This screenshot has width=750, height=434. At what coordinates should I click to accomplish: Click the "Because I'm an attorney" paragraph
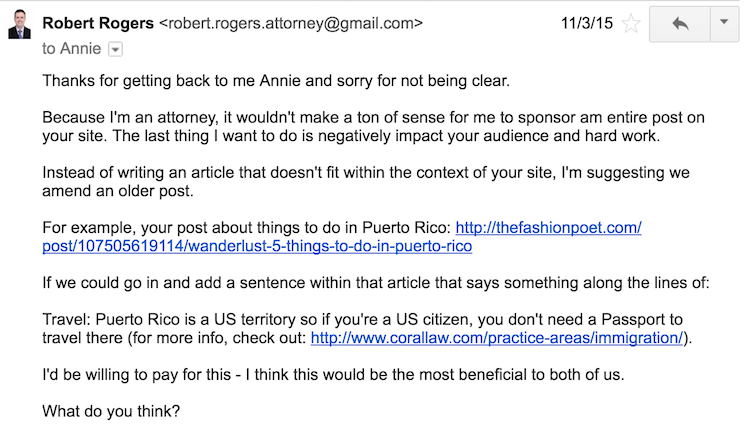tap(373, 126)
